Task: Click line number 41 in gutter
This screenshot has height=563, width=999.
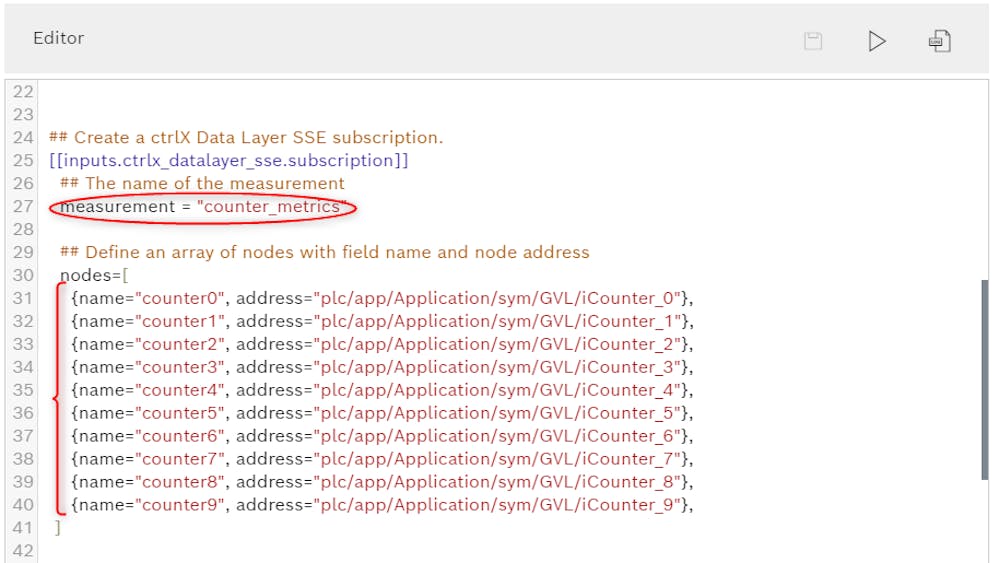Action: 23,527
